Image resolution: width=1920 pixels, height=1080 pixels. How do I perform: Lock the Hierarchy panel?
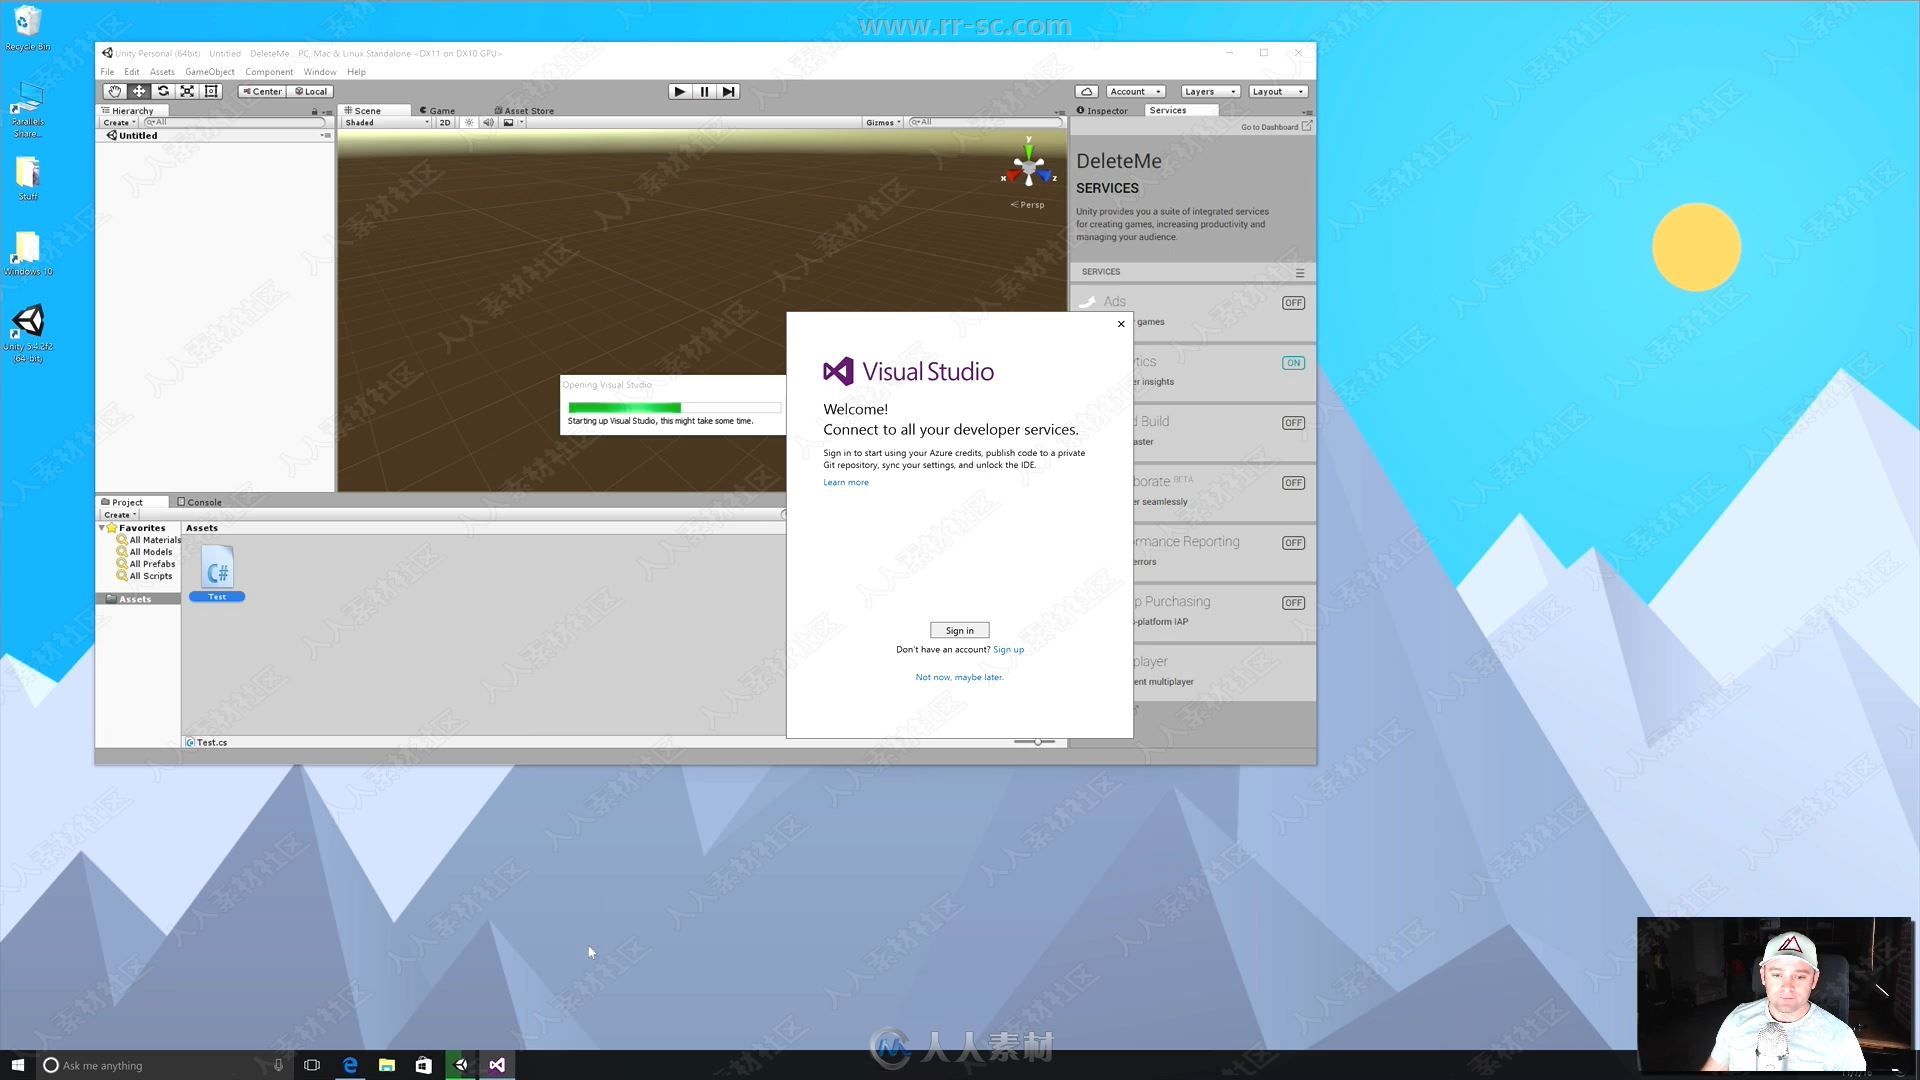(314, 111)
